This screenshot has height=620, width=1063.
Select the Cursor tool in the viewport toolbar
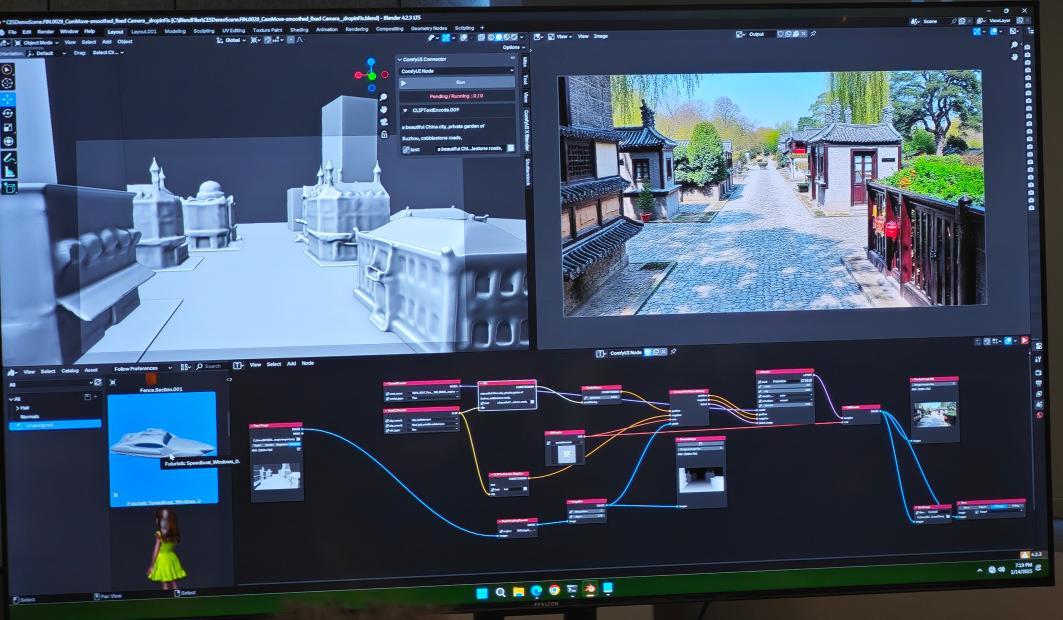[x=8, y=84]
